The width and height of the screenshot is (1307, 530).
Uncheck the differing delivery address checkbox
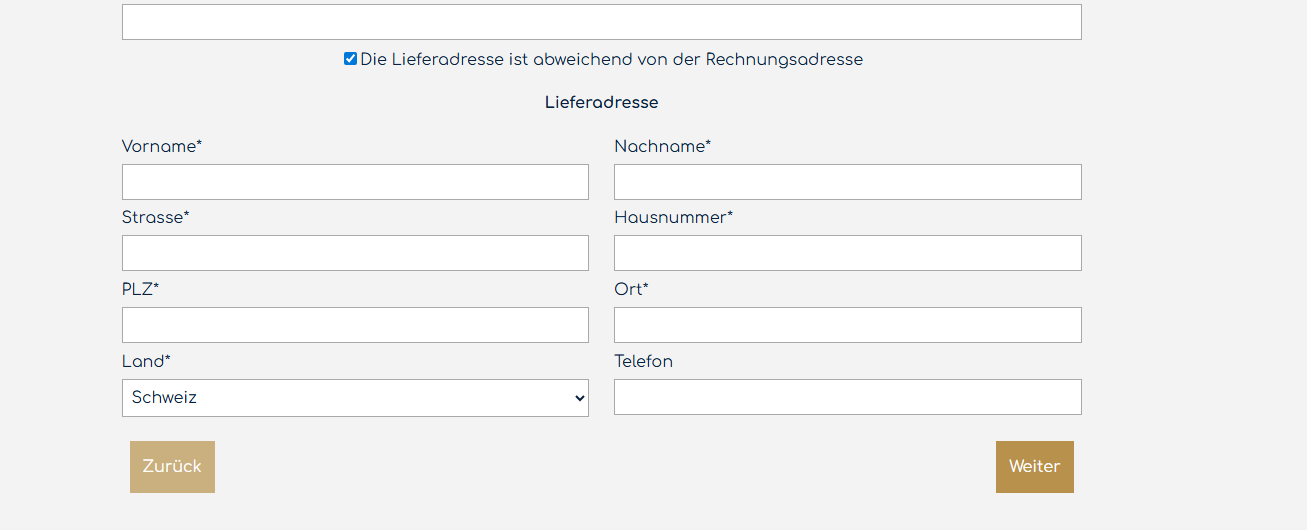pos(350,59)
